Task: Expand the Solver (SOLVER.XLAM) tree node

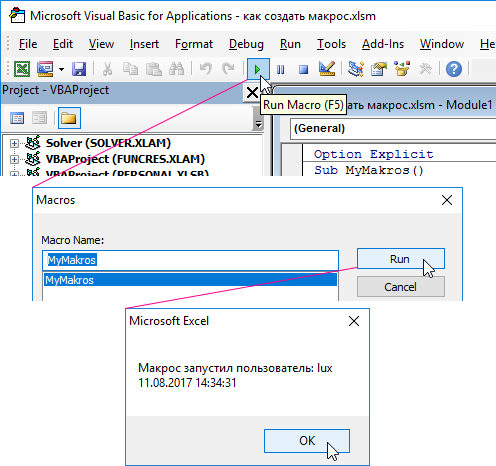Action: [14, 144]
